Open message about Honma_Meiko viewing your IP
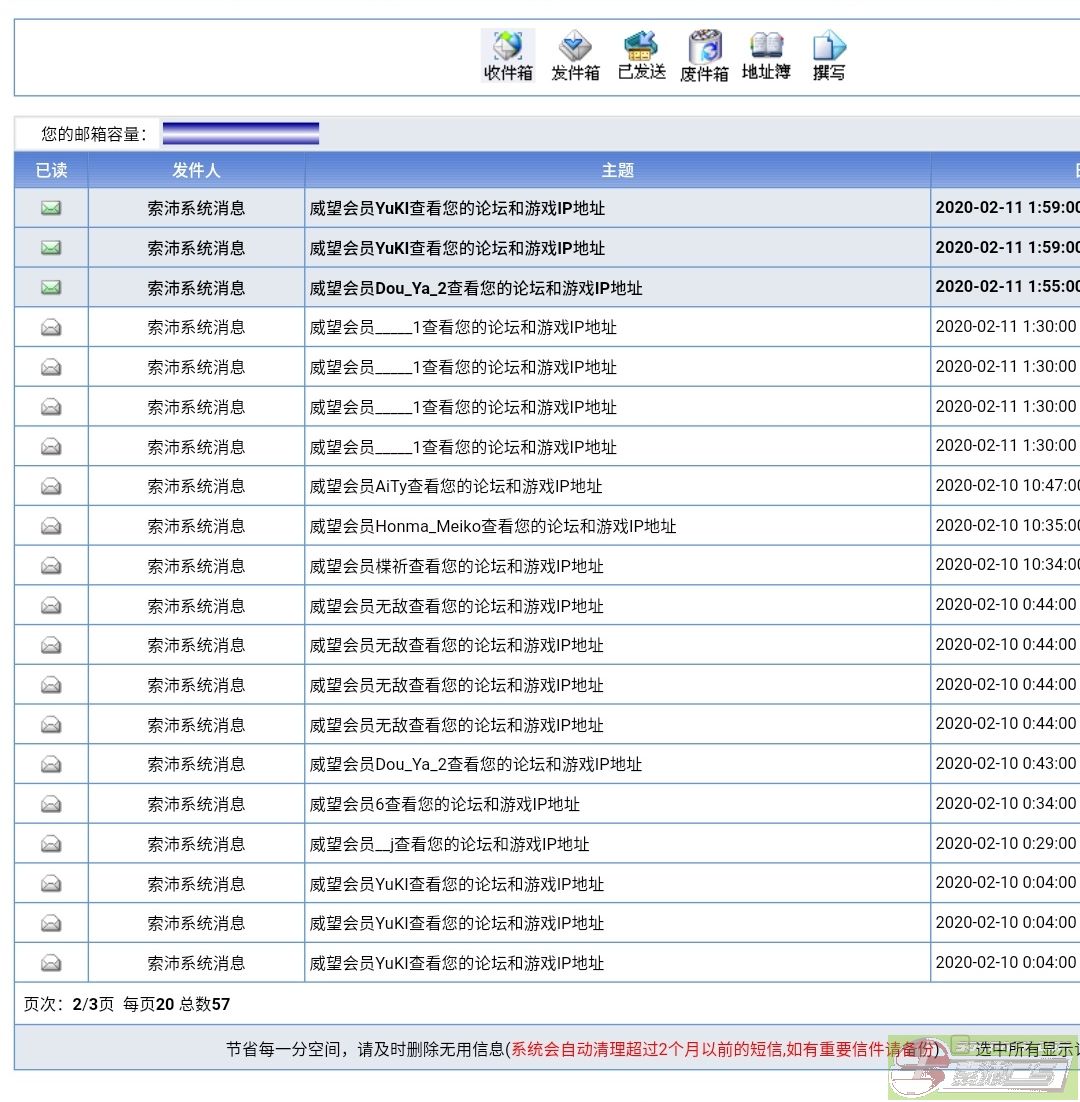Viewport: 1080px width, 1102px height. [x=492, y=526]
